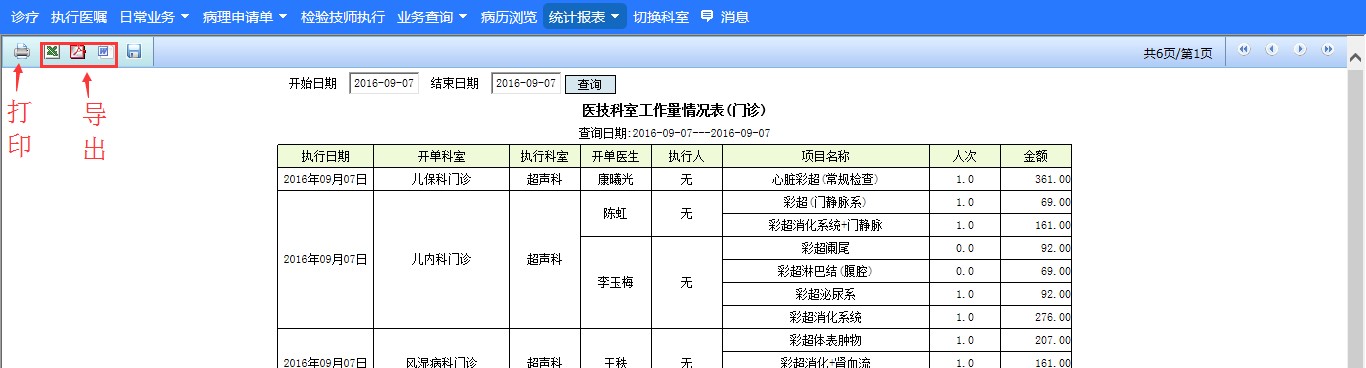Click the amount 276.00 cell

tap(1035, 317)
